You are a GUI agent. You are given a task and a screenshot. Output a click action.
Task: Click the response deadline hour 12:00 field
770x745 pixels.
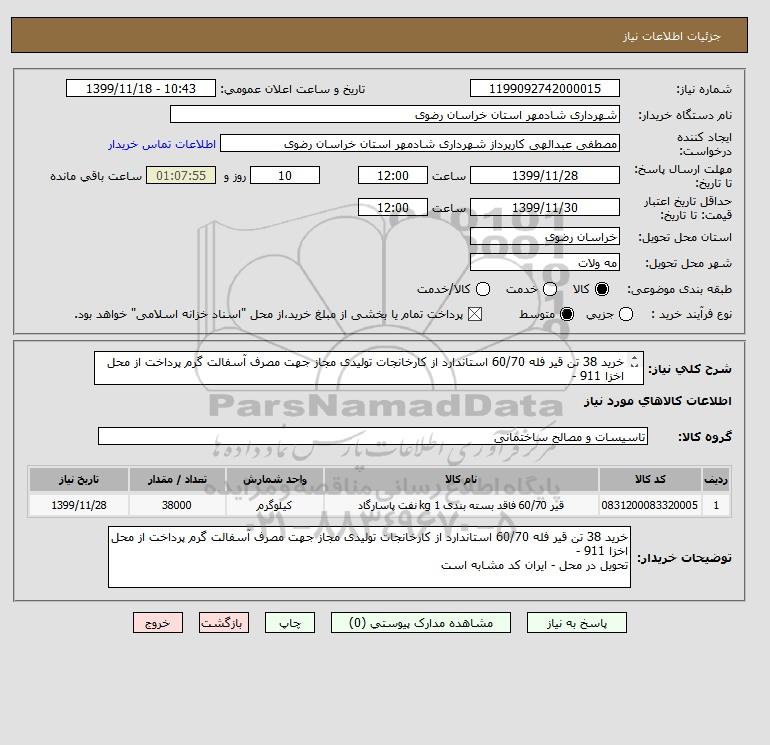point(393,175)
